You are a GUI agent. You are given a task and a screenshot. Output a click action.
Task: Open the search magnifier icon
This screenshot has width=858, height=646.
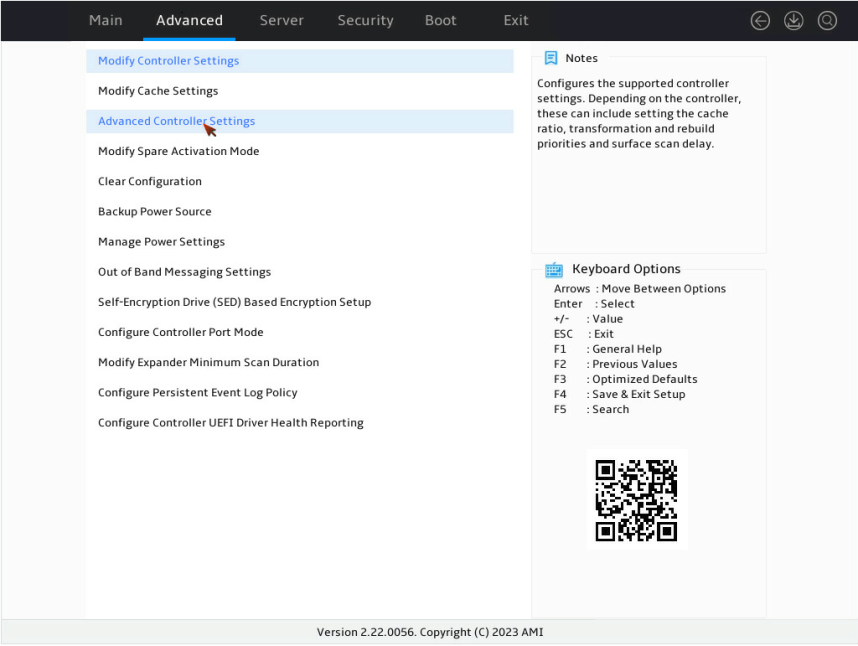click(x=827, y=21)
